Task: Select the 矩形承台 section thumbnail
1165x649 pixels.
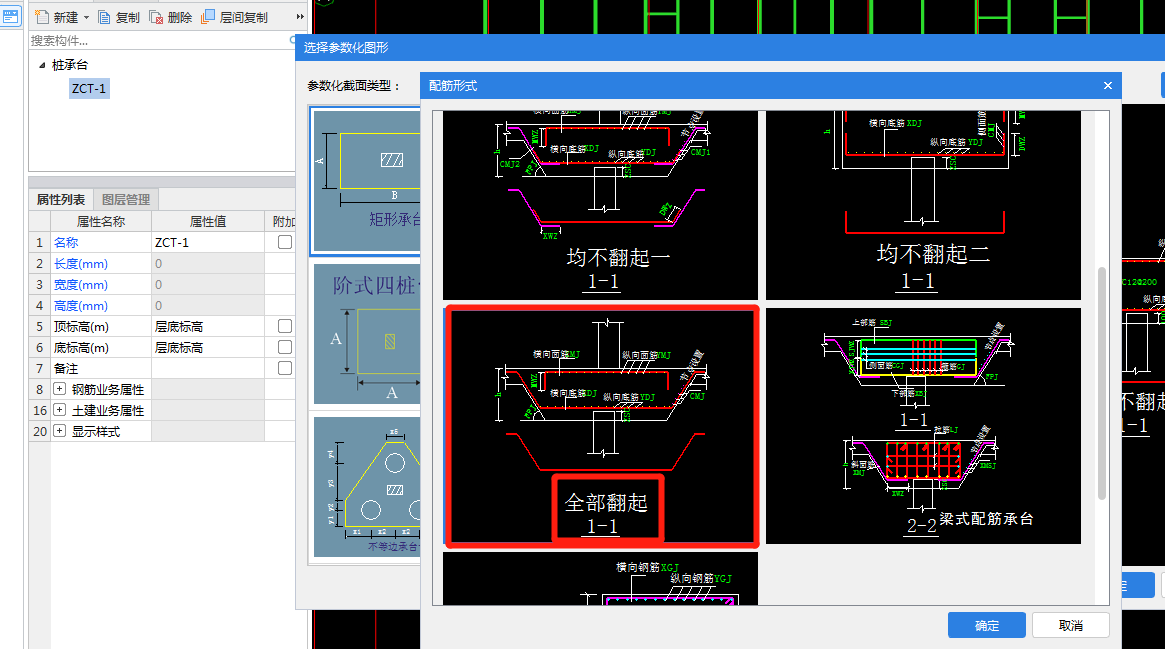Action: pos(366,180)
